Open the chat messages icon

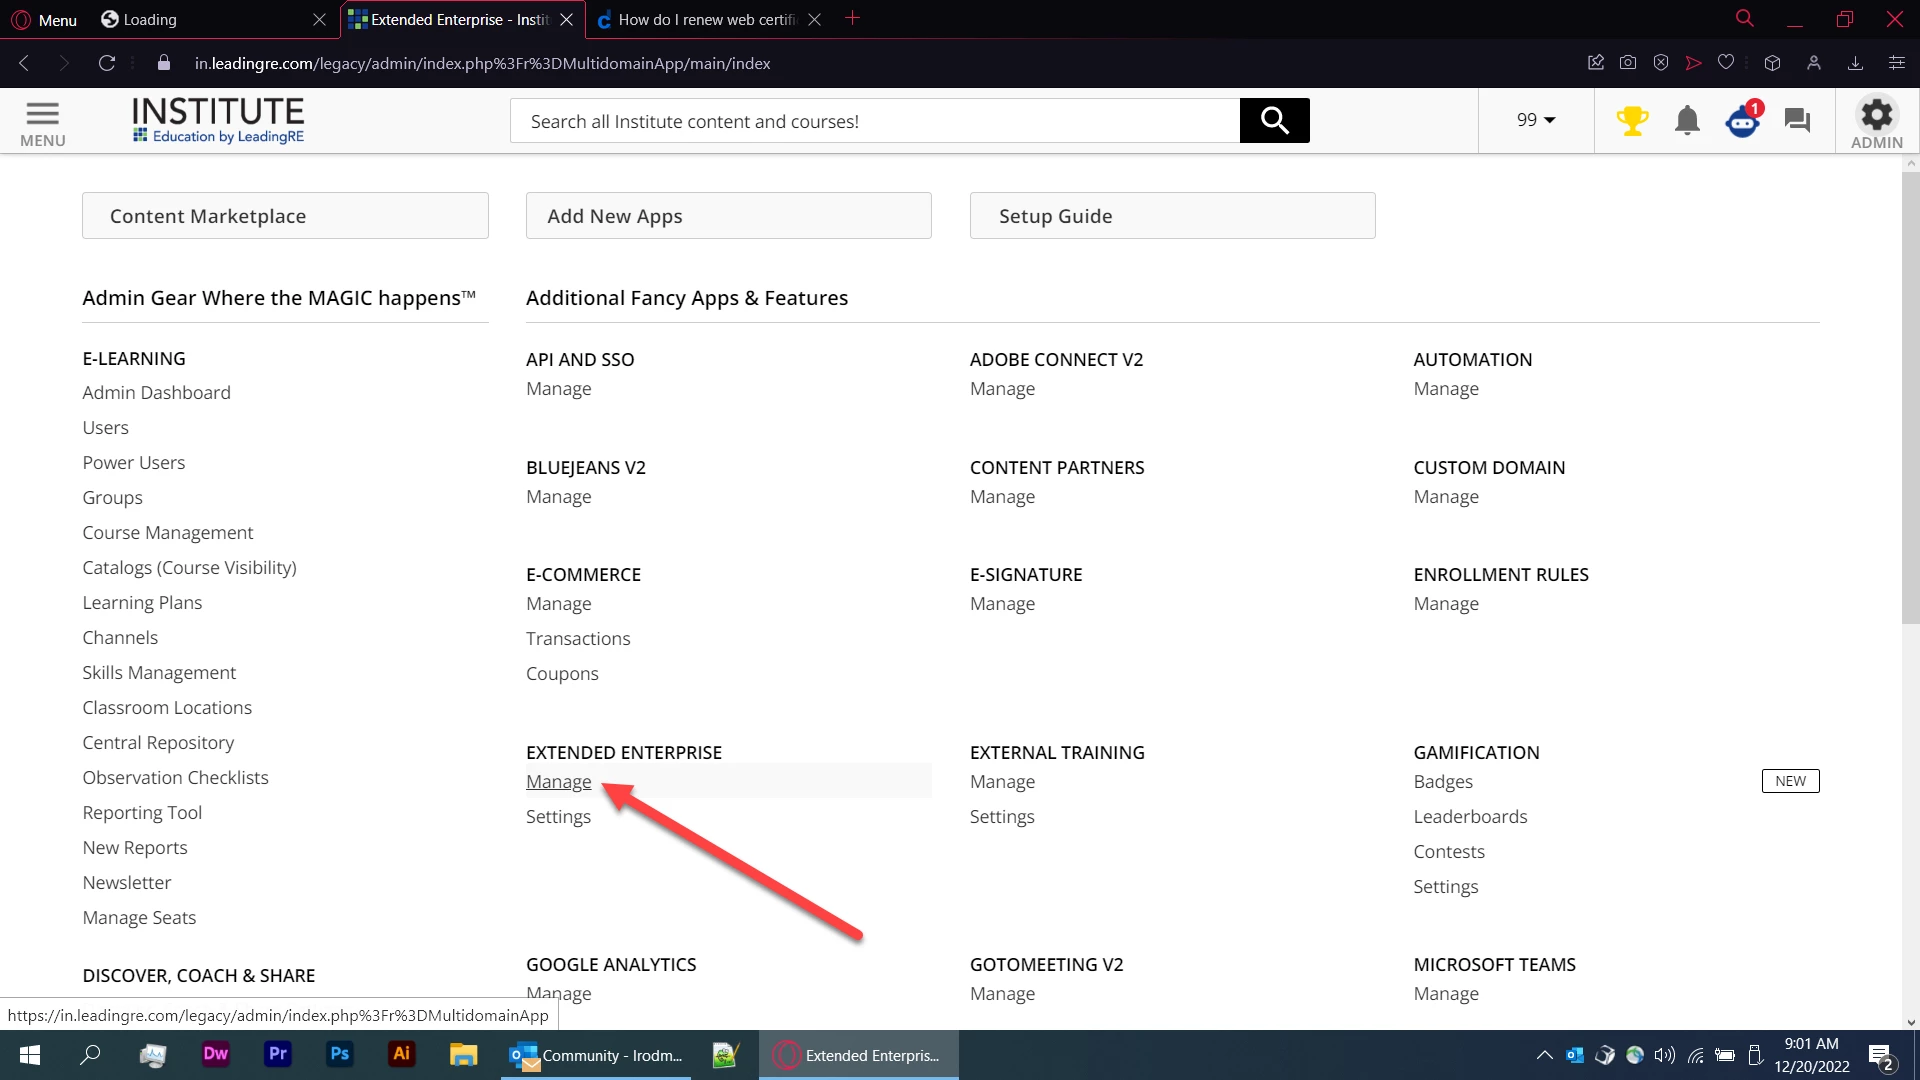[x=1797, y=121]
